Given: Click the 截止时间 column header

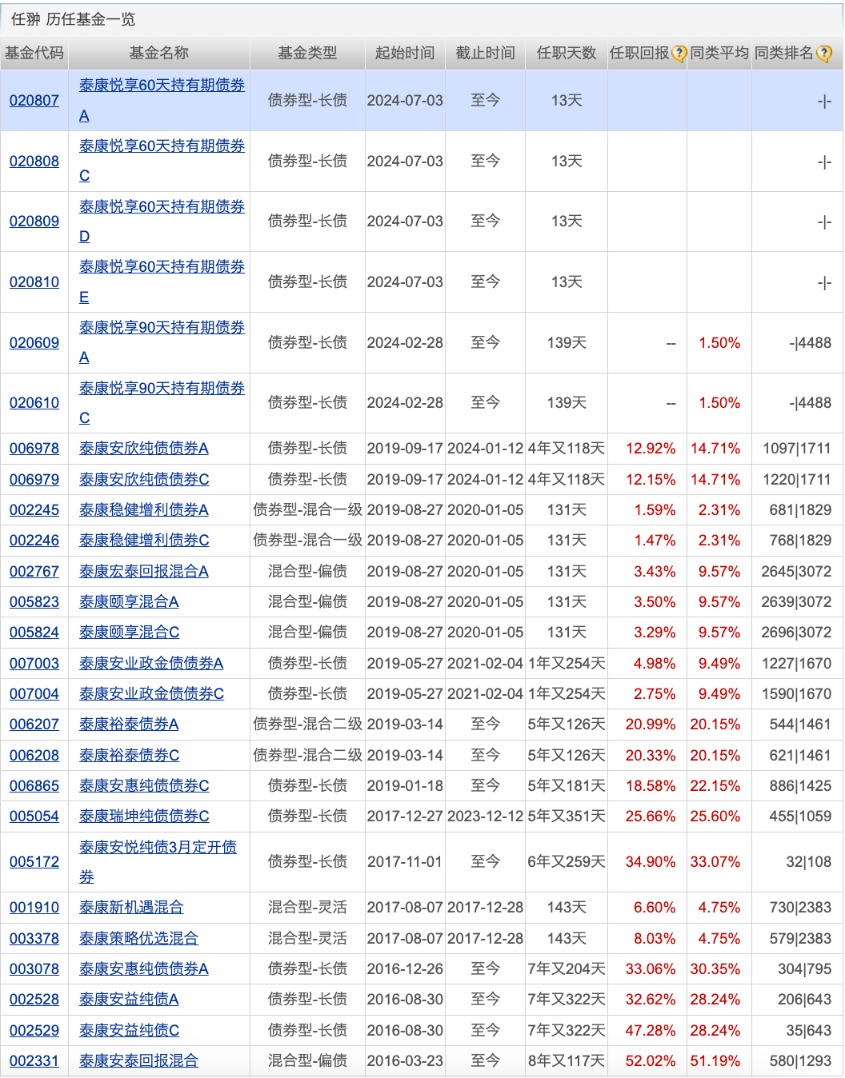Looking at the screenshot, I should click(x=485, y=53).
